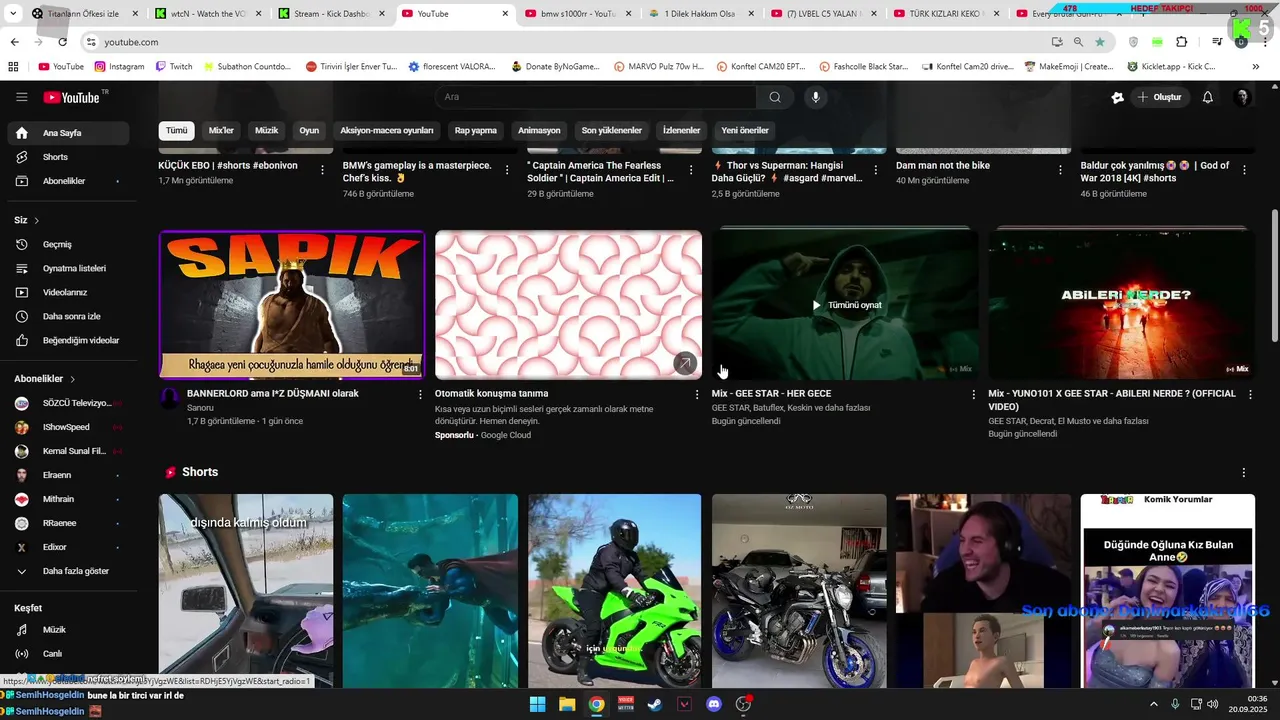Open Geçmiş history page
Image resolution: width=1280 pixels, height=720 pixels.
pos(68,244)
